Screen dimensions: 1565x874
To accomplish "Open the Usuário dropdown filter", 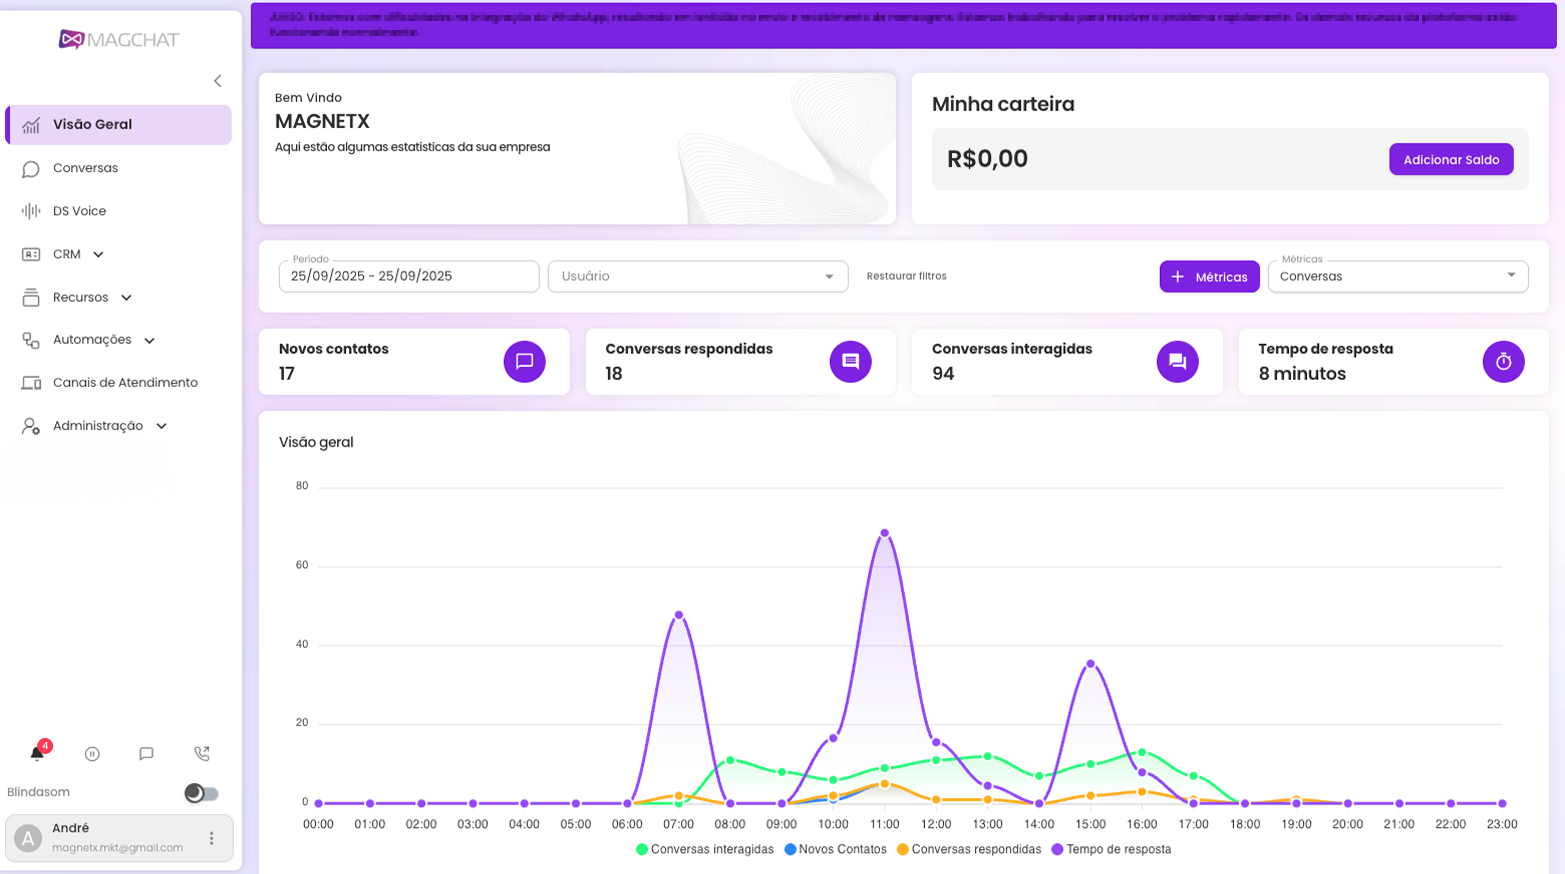I will point(697,276).
